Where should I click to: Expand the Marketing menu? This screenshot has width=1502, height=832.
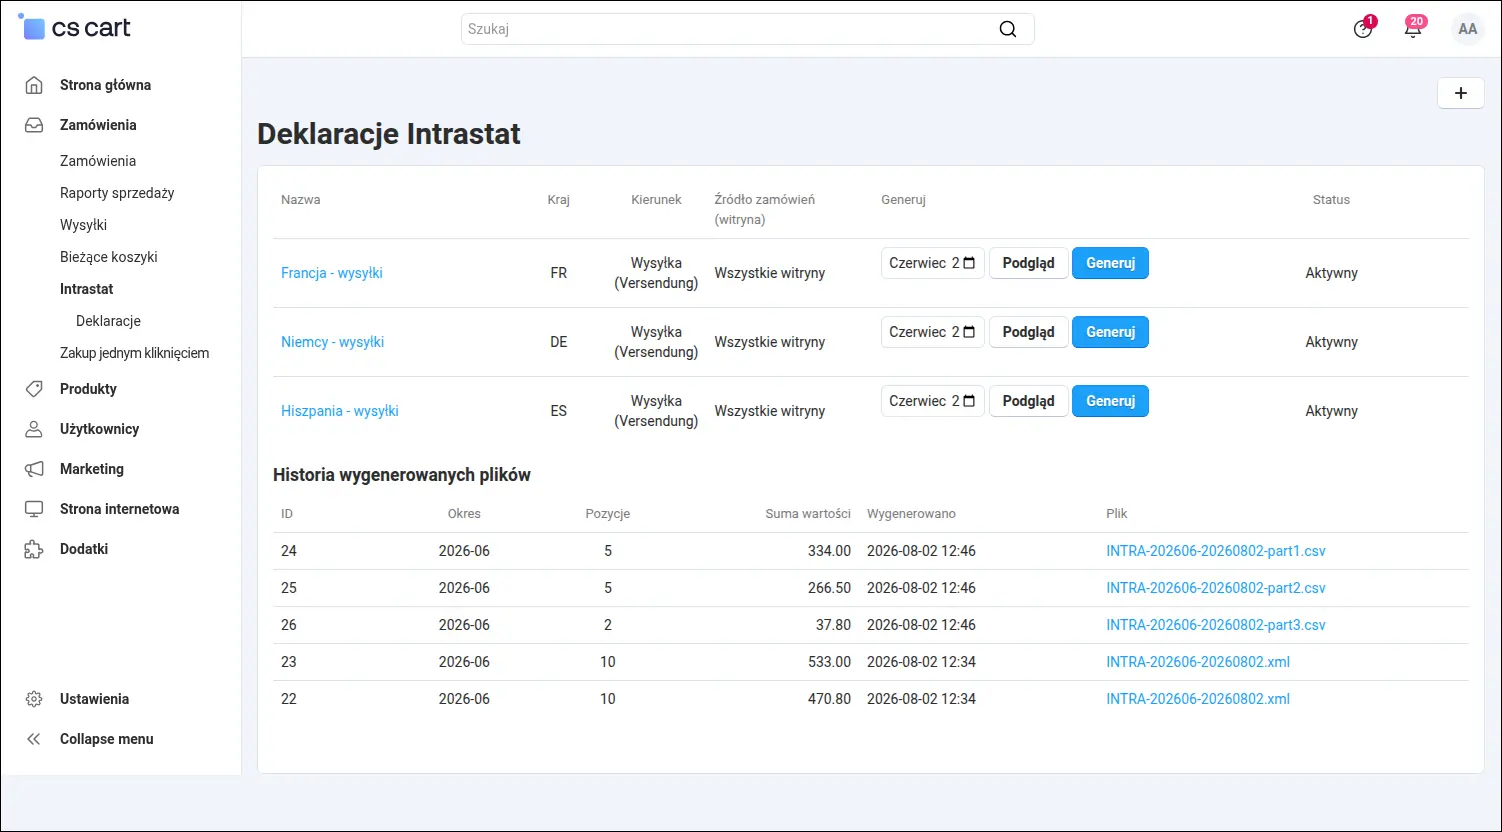click(92, 469)
